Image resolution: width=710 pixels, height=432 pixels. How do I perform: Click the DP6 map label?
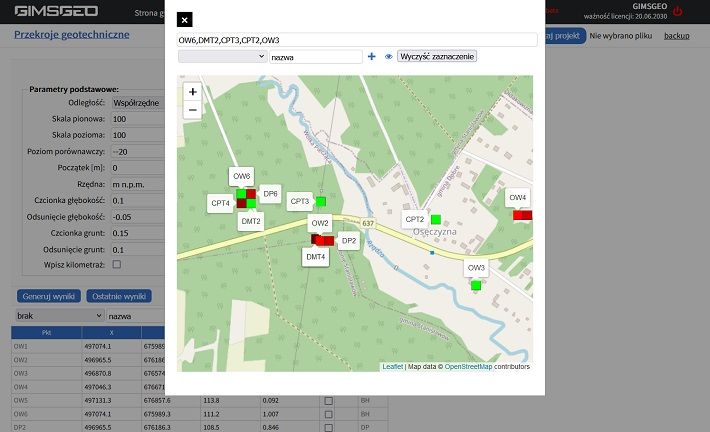[270, 194]
